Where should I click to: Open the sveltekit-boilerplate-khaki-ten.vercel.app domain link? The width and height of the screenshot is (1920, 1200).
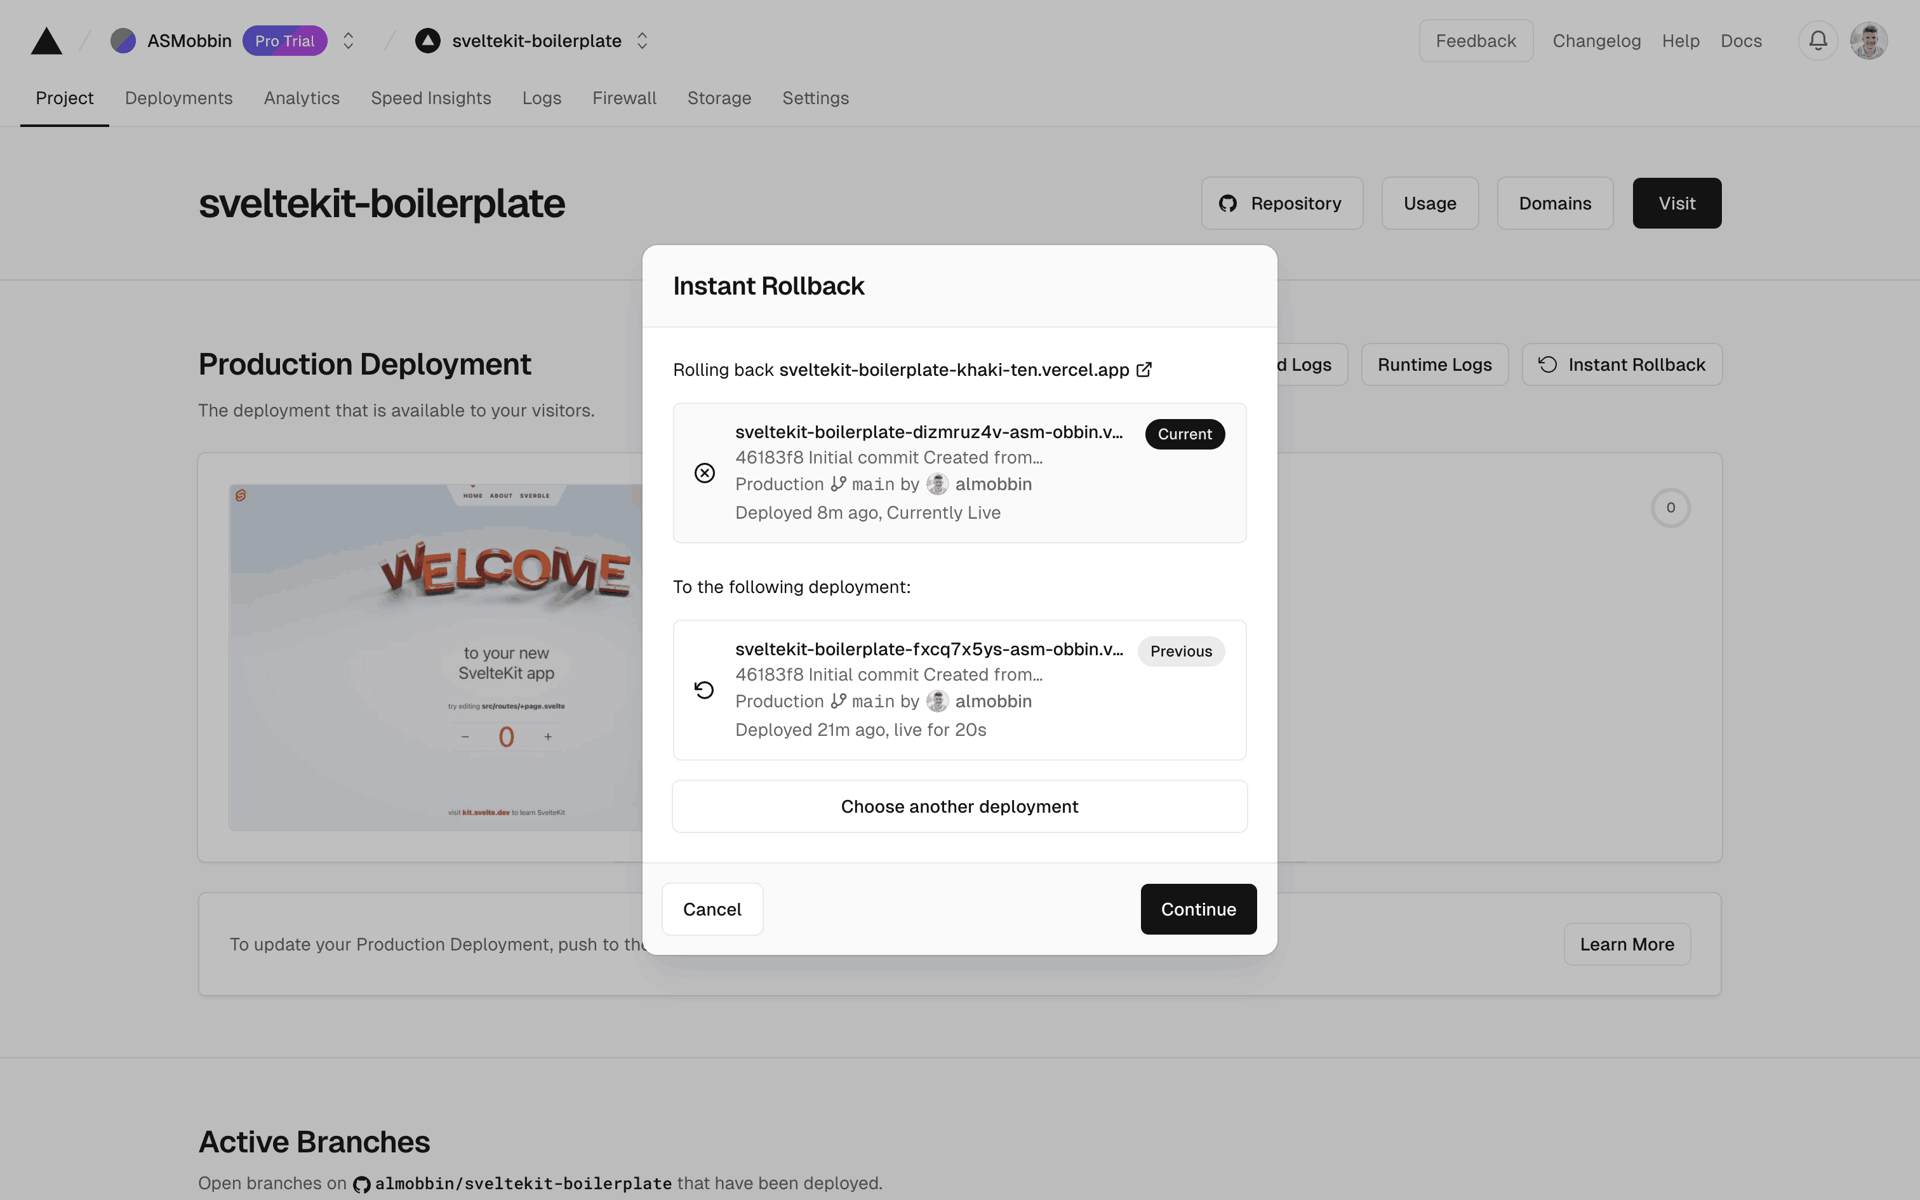(x=954, y=370)
